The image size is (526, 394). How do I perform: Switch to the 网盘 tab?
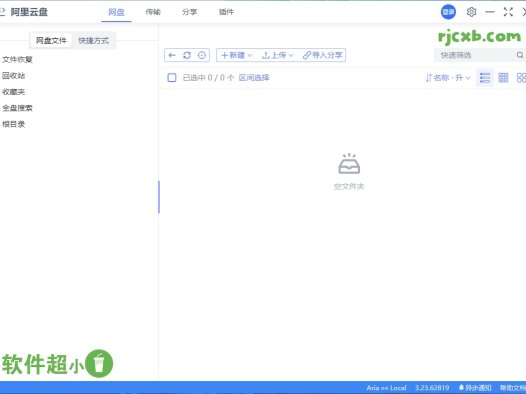[x=116, y=12]
